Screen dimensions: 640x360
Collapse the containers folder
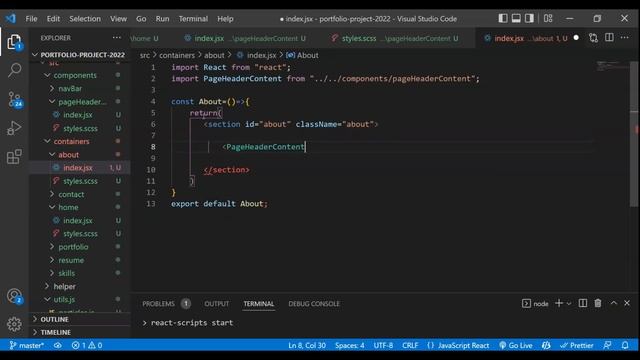point(71,141)
